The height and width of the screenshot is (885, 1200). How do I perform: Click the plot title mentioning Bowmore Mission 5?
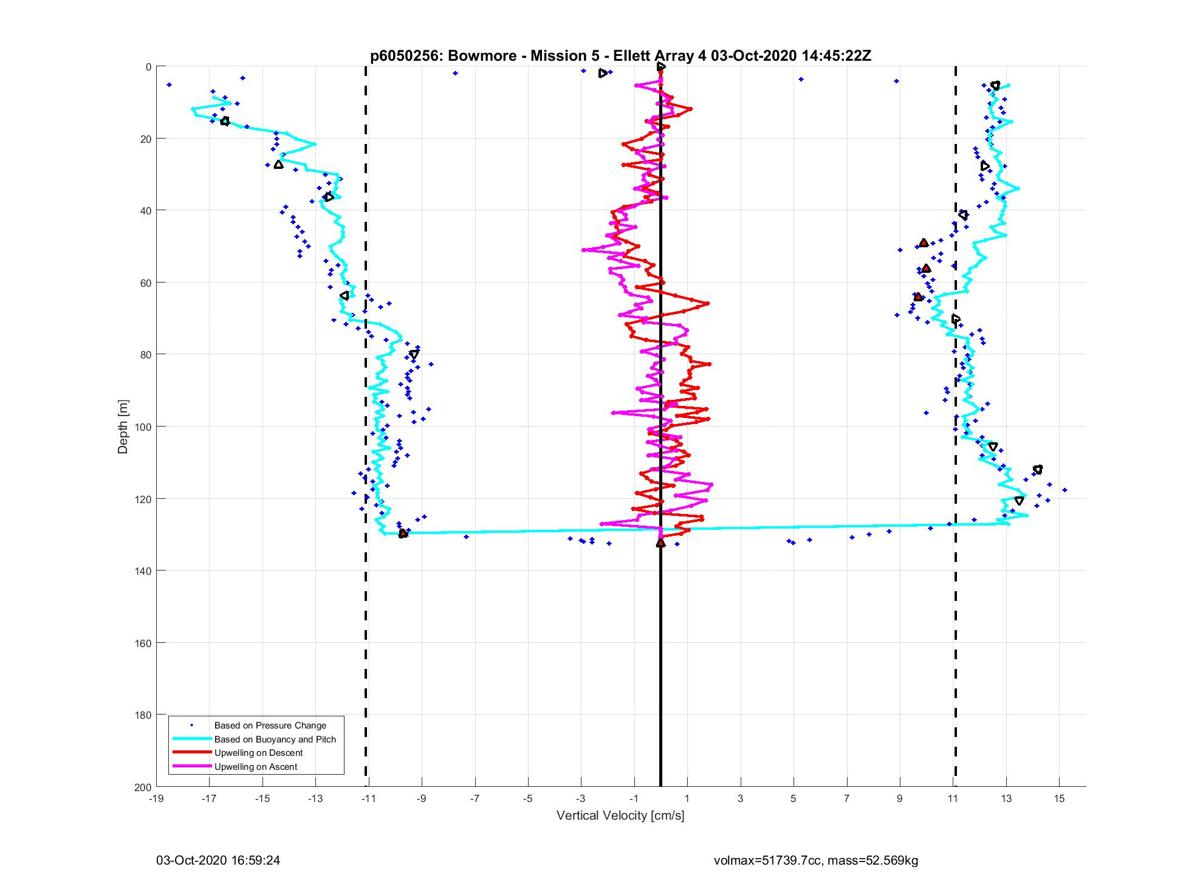pos(620,56)
